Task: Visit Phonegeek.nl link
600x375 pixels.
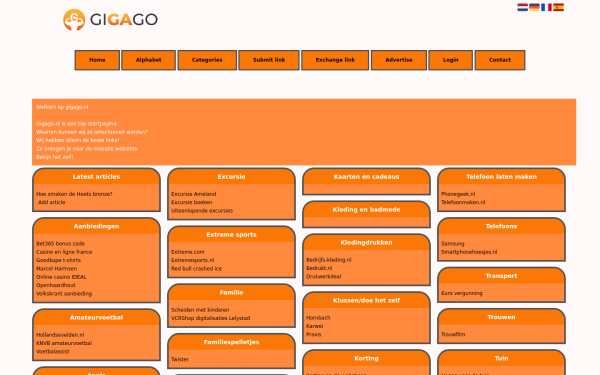Action: [458, 194]
